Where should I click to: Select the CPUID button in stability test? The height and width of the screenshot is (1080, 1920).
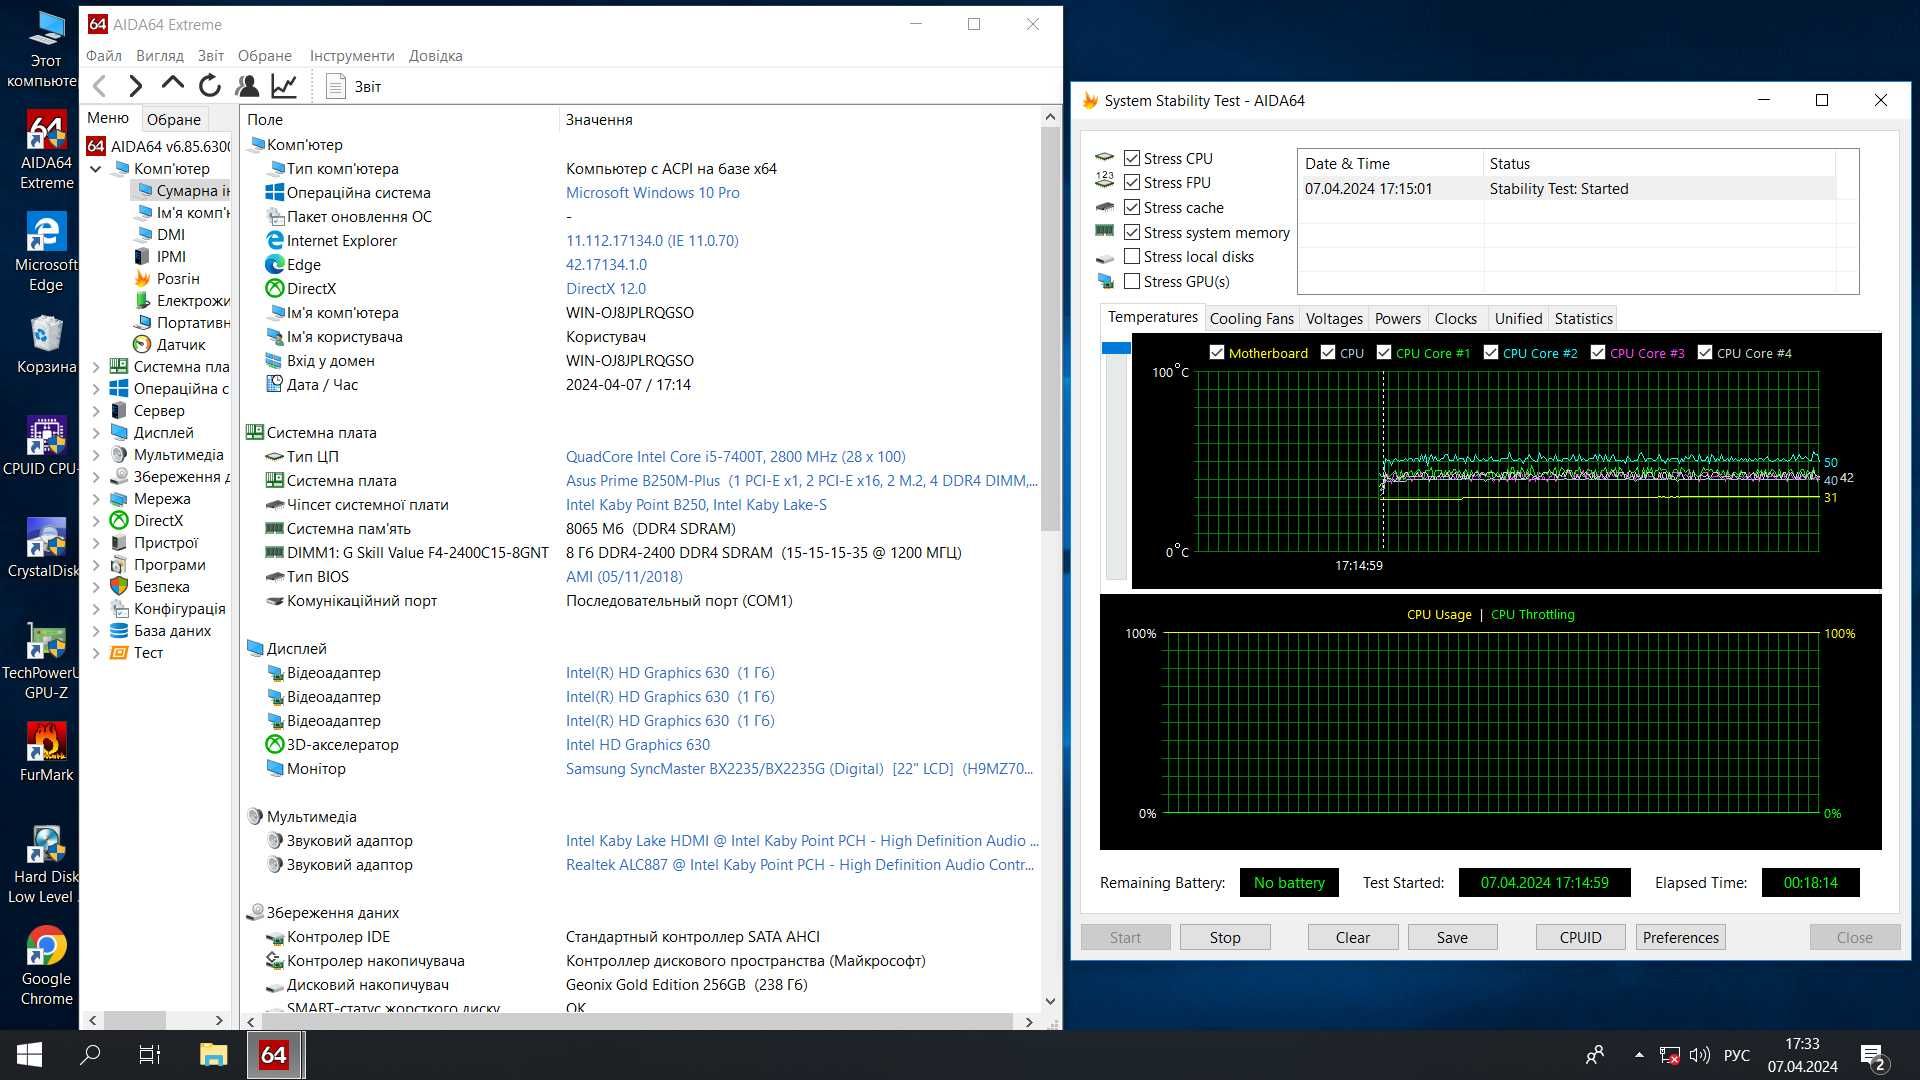click(x=1581, y=936)
